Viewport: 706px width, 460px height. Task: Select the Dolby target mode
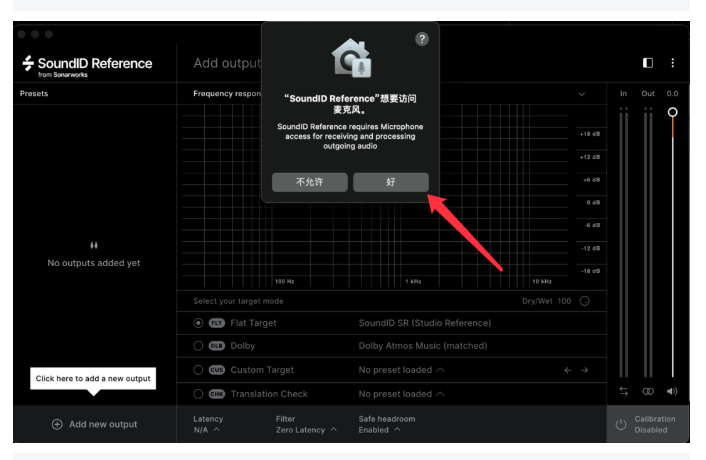(198, 346)
